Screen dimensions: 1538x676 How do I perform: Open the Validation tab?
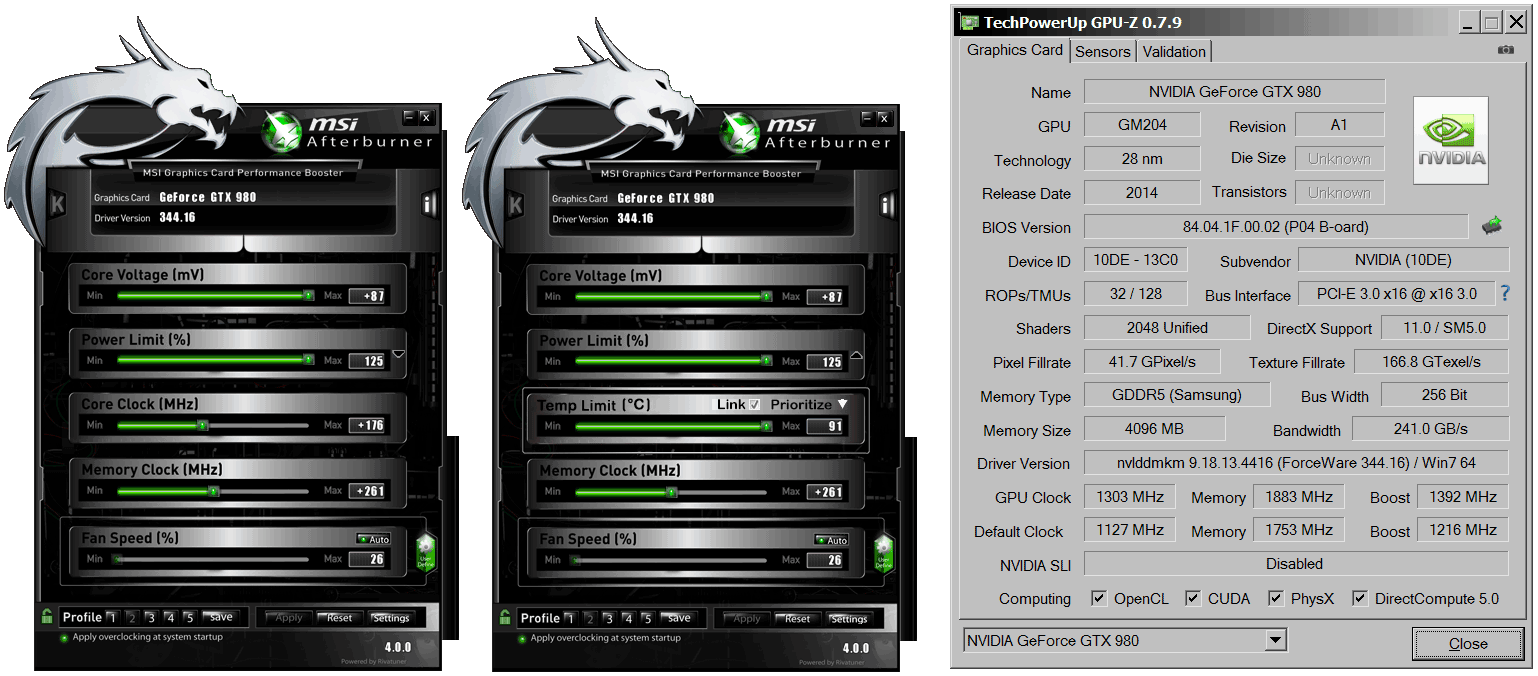tap(1174, 51)
